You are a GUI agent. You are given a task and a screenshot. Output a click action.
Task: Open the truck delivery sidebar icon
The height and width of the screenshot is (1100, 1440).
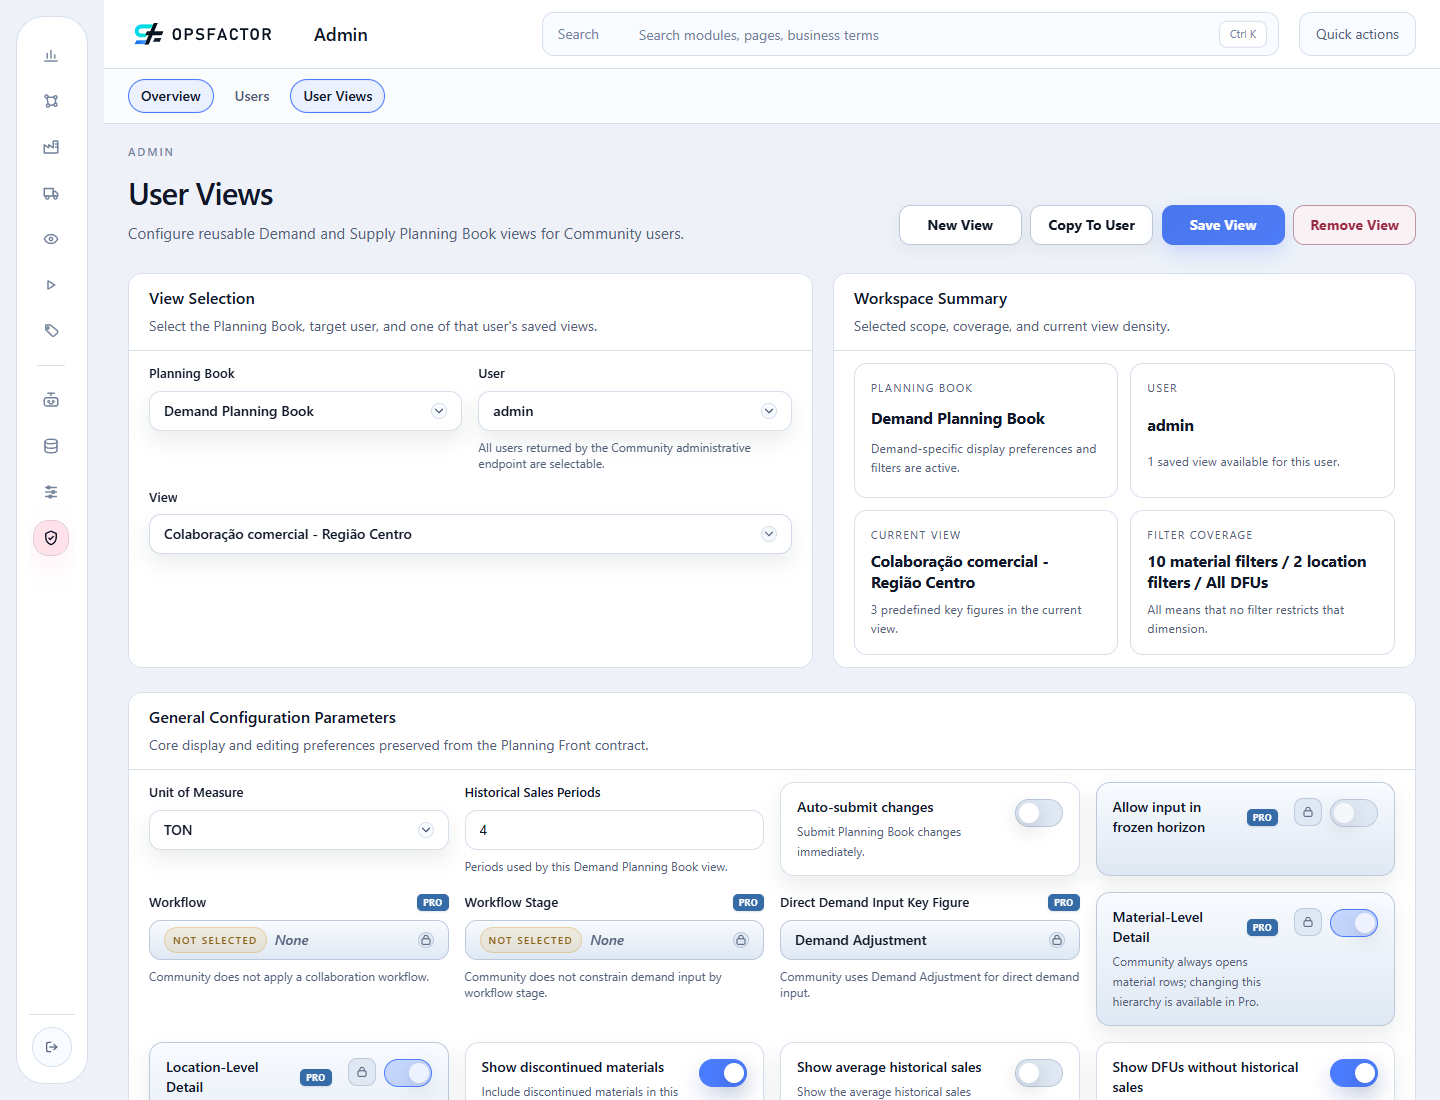tap(51, 193)
